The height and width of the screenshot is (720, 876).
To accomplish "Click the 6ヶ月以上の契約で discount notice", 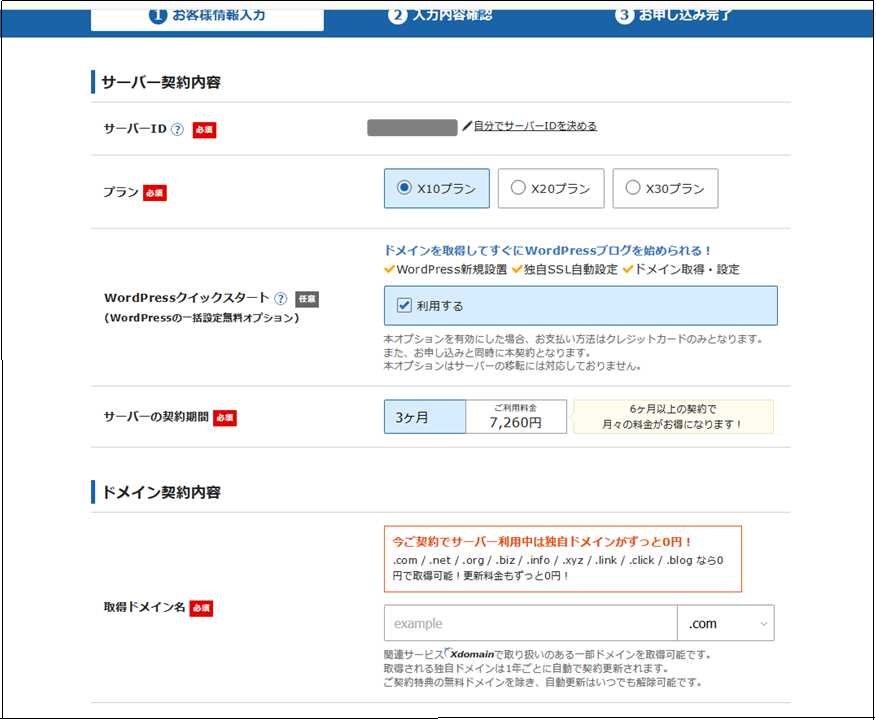I will (x=673, y=417).
